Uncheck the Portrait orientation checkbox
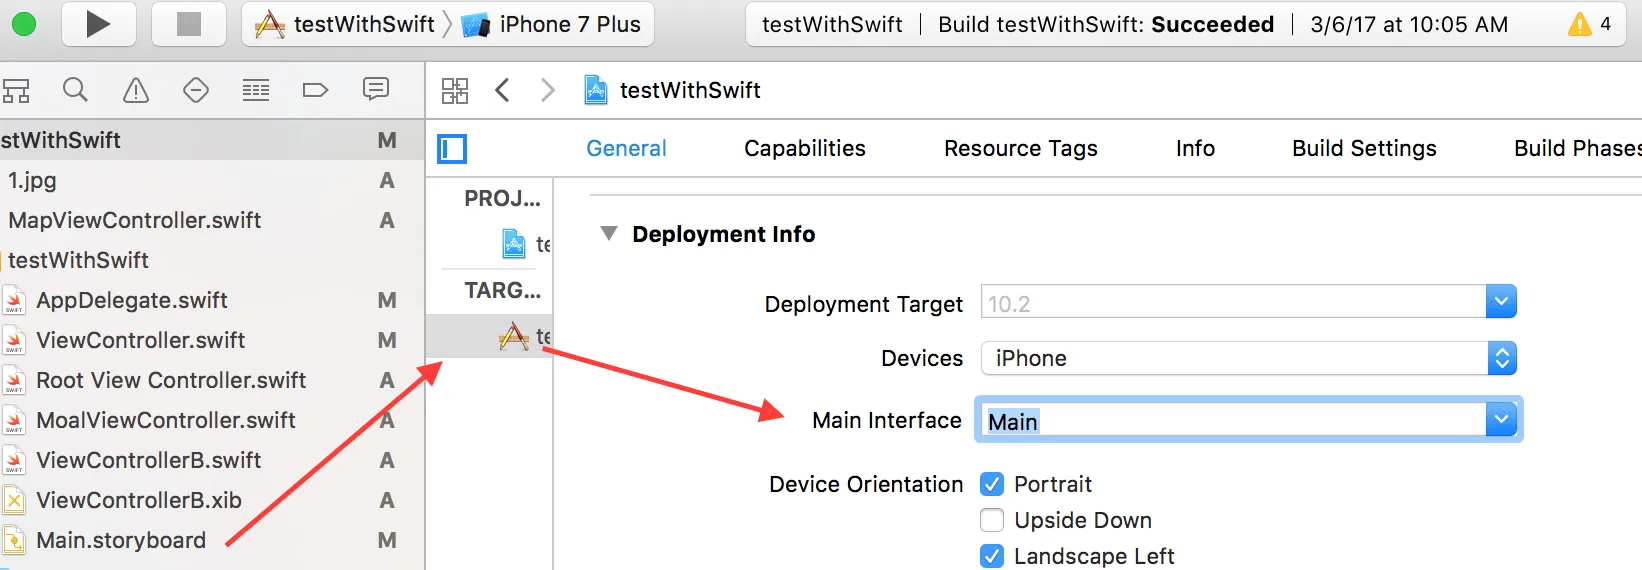1642x570 pixels. click(992, 484)
